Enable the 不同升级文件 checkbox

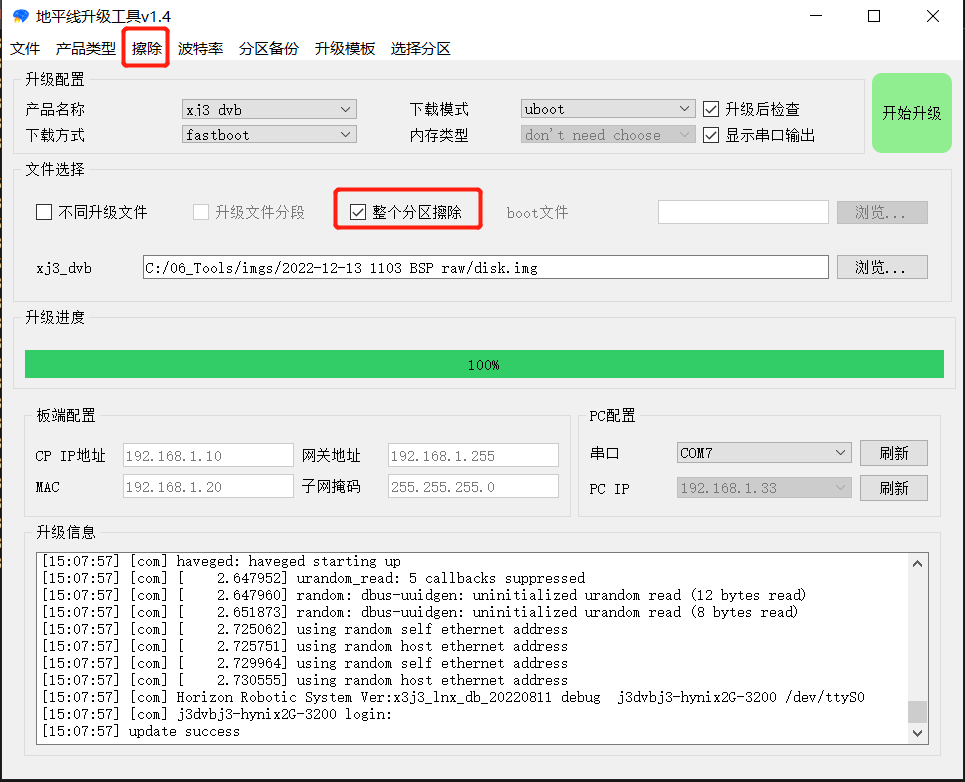[x=44, y=212]
